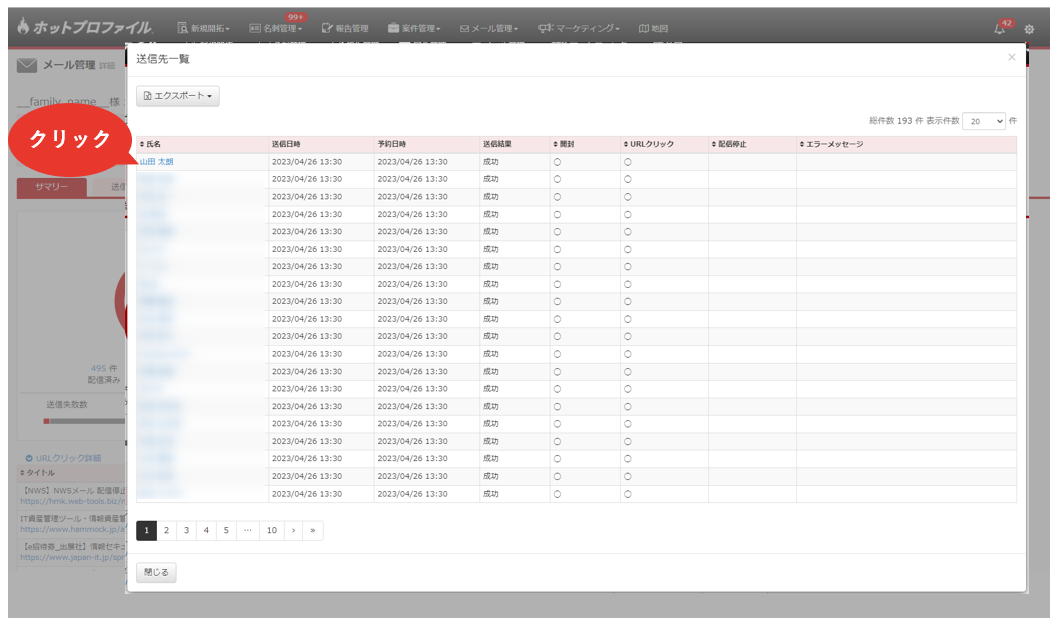The image size is (1050, 619).
Task: Click the ホットプロファイル flame logo
Action: (84, 27)
